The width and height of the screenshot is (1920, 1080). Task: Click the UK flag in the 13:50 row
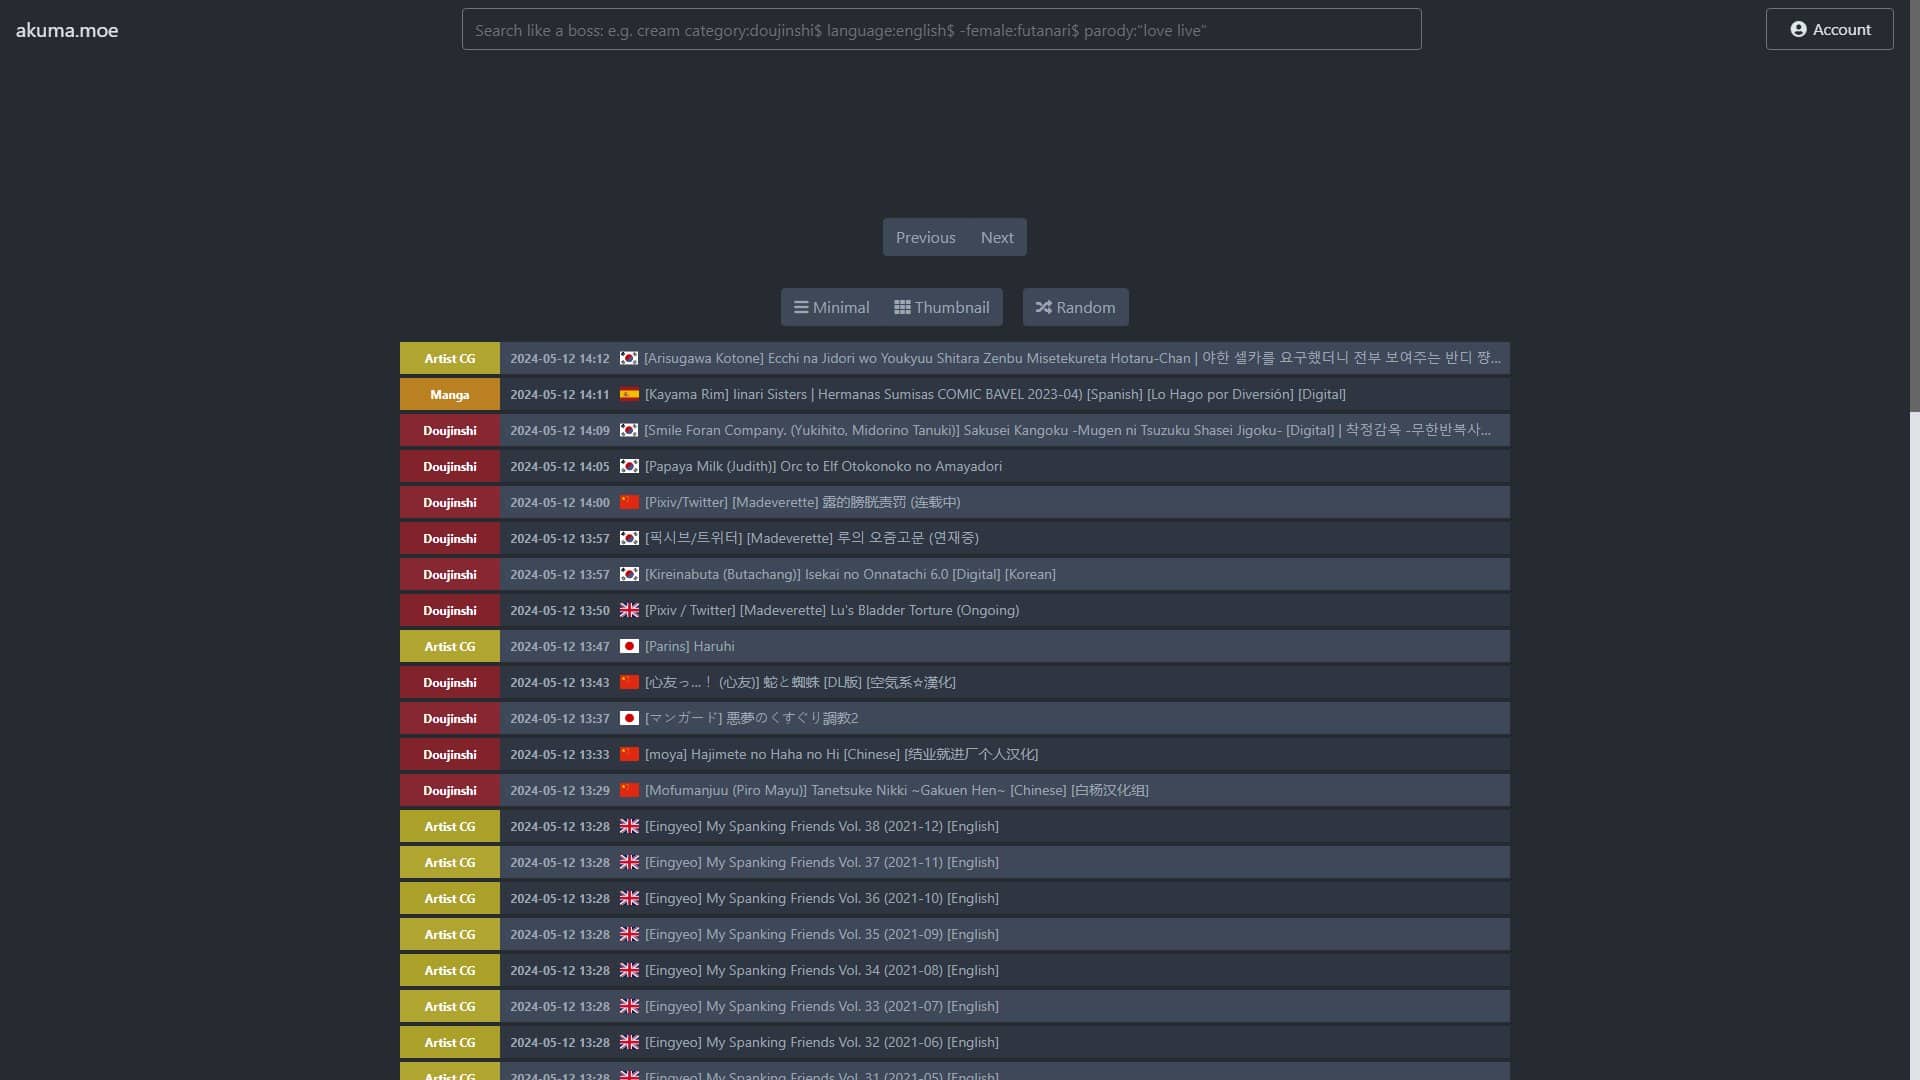(x=629, y=610)
